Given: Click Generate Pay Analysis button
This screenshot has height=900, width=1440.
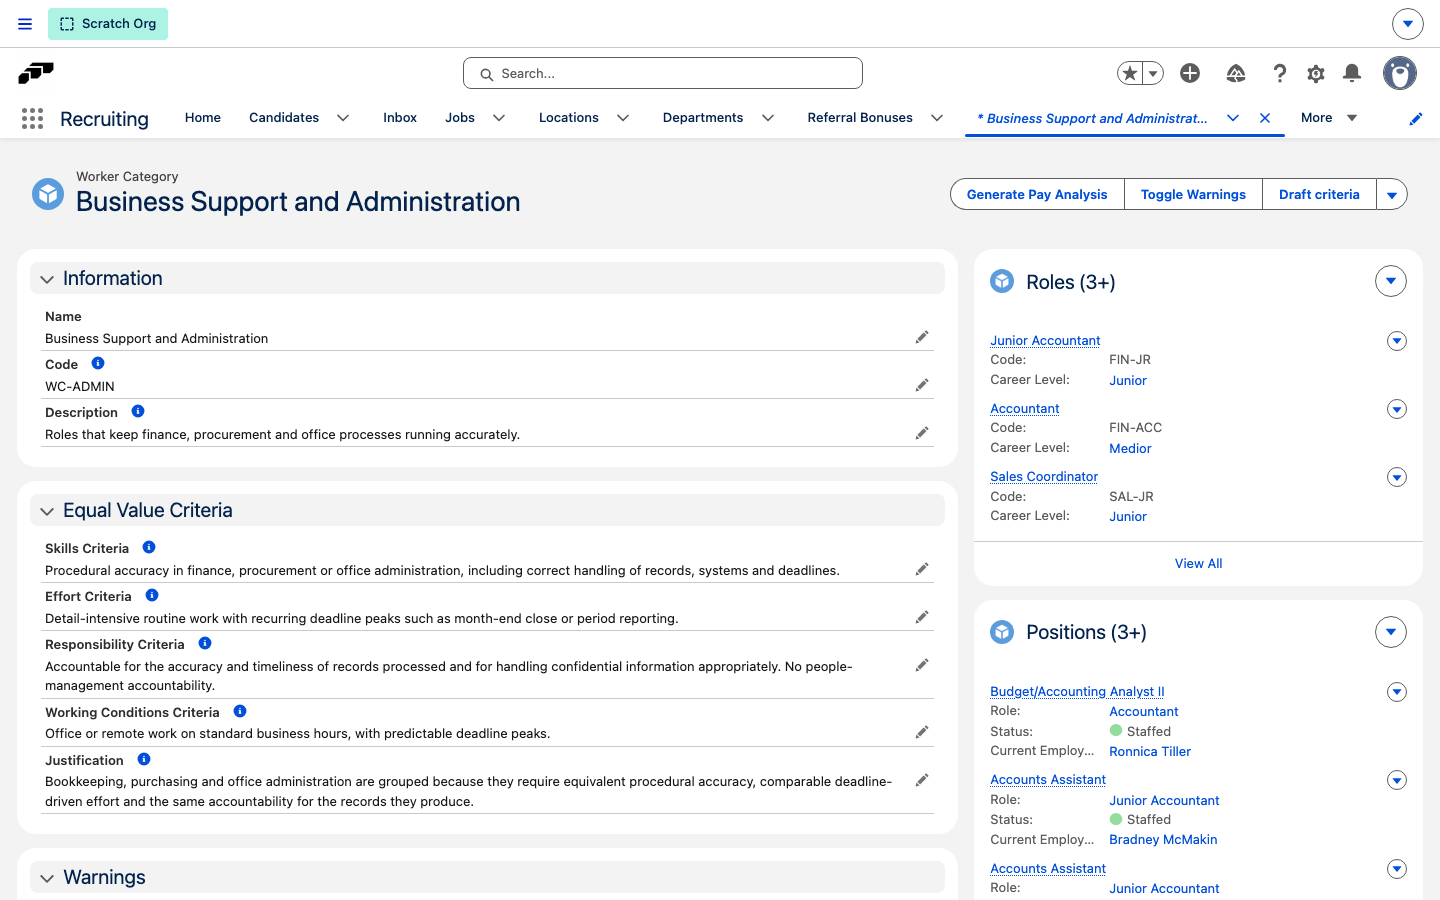Looking at the screenshot, I should coord(1037,195).
